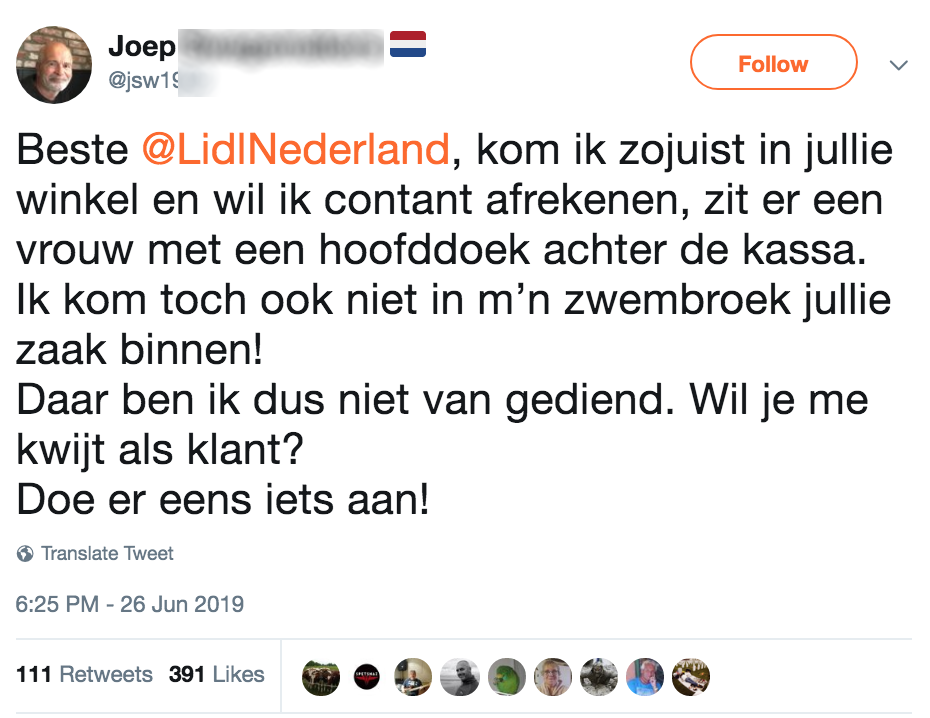Viewport: 930px width, 718px height.
Task: Click the cows avatar among likers
Action: point(321,676)
